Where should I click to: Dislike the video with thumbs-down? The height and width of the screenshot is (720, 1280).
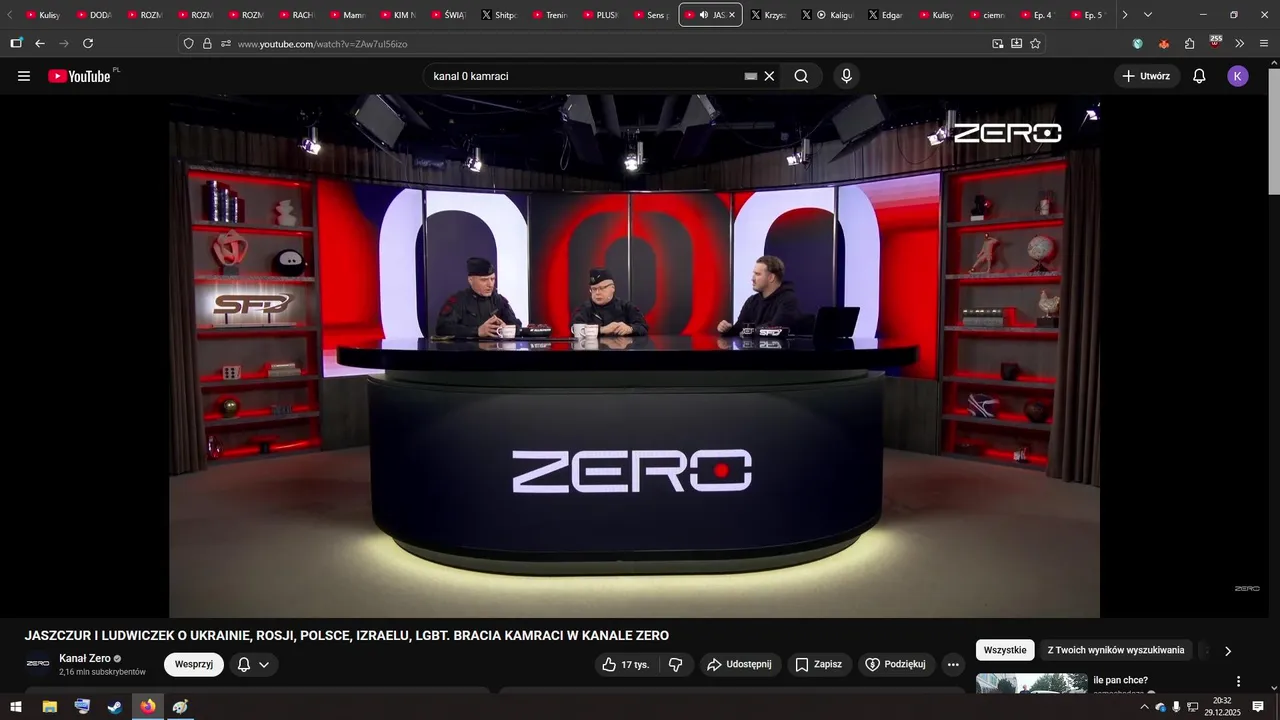tap(676, 664)
